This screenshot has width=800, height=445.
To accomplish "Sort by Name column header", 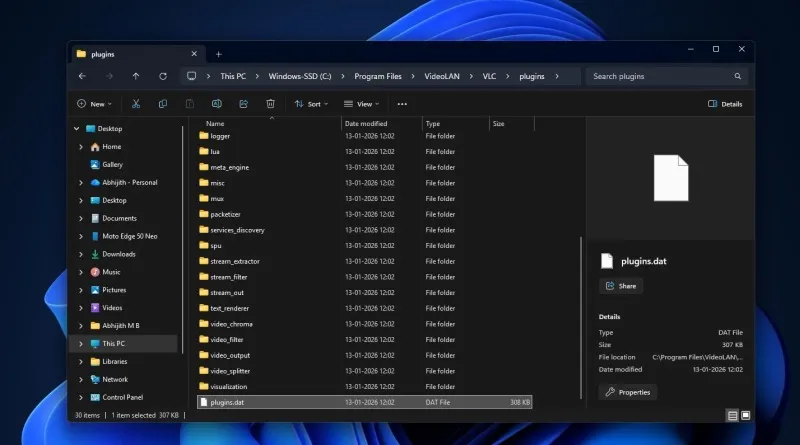I will click(215, 123).
